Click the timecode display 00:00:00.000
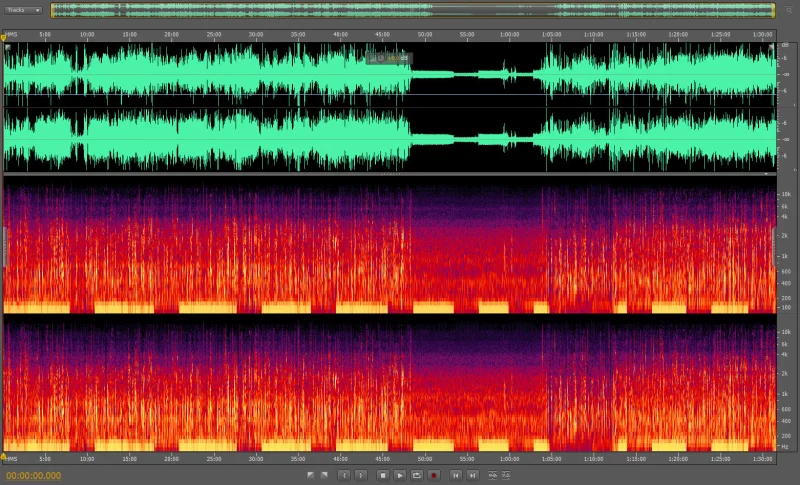The width and height of the screenshot is (800, 485). coord(34,476)
